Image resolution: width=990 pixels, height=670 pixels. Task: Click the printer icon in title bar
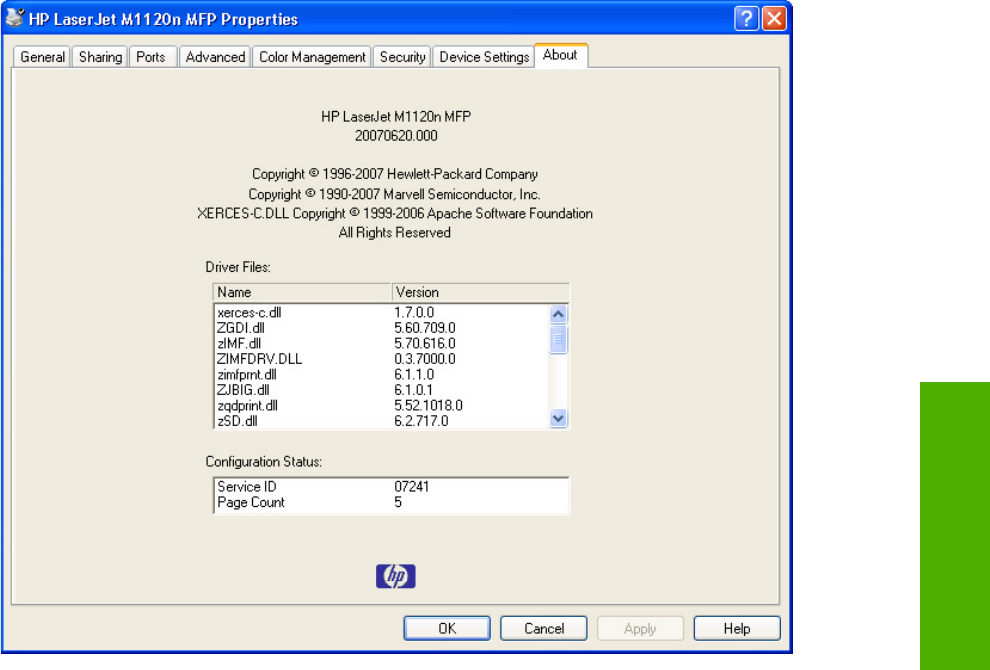[x=14, y=18]
